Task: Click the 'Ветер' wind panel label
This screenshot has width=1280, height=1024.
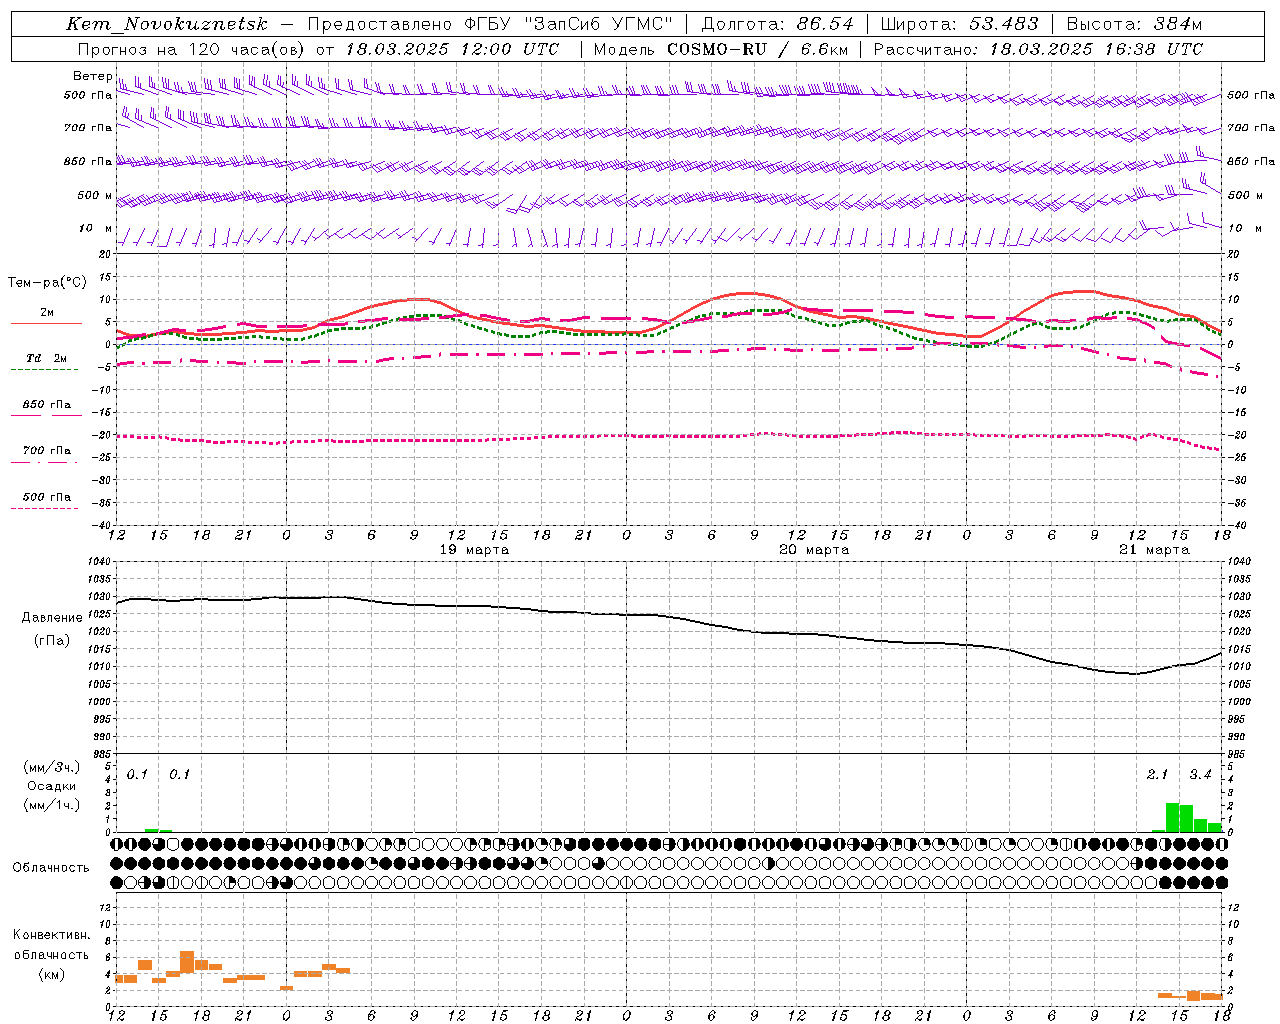Action: (93, 76)
